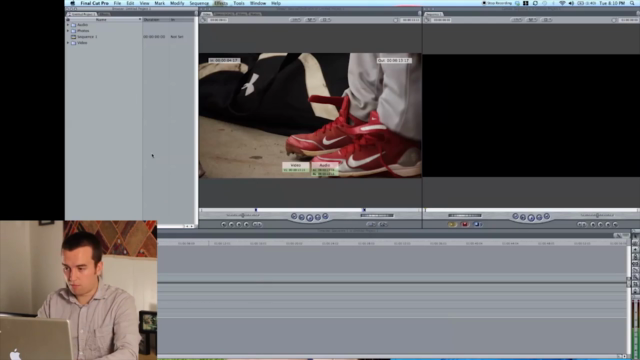Click the Canvas shuttle control slider
Viewport: 640px width, 360px height.
597,215
